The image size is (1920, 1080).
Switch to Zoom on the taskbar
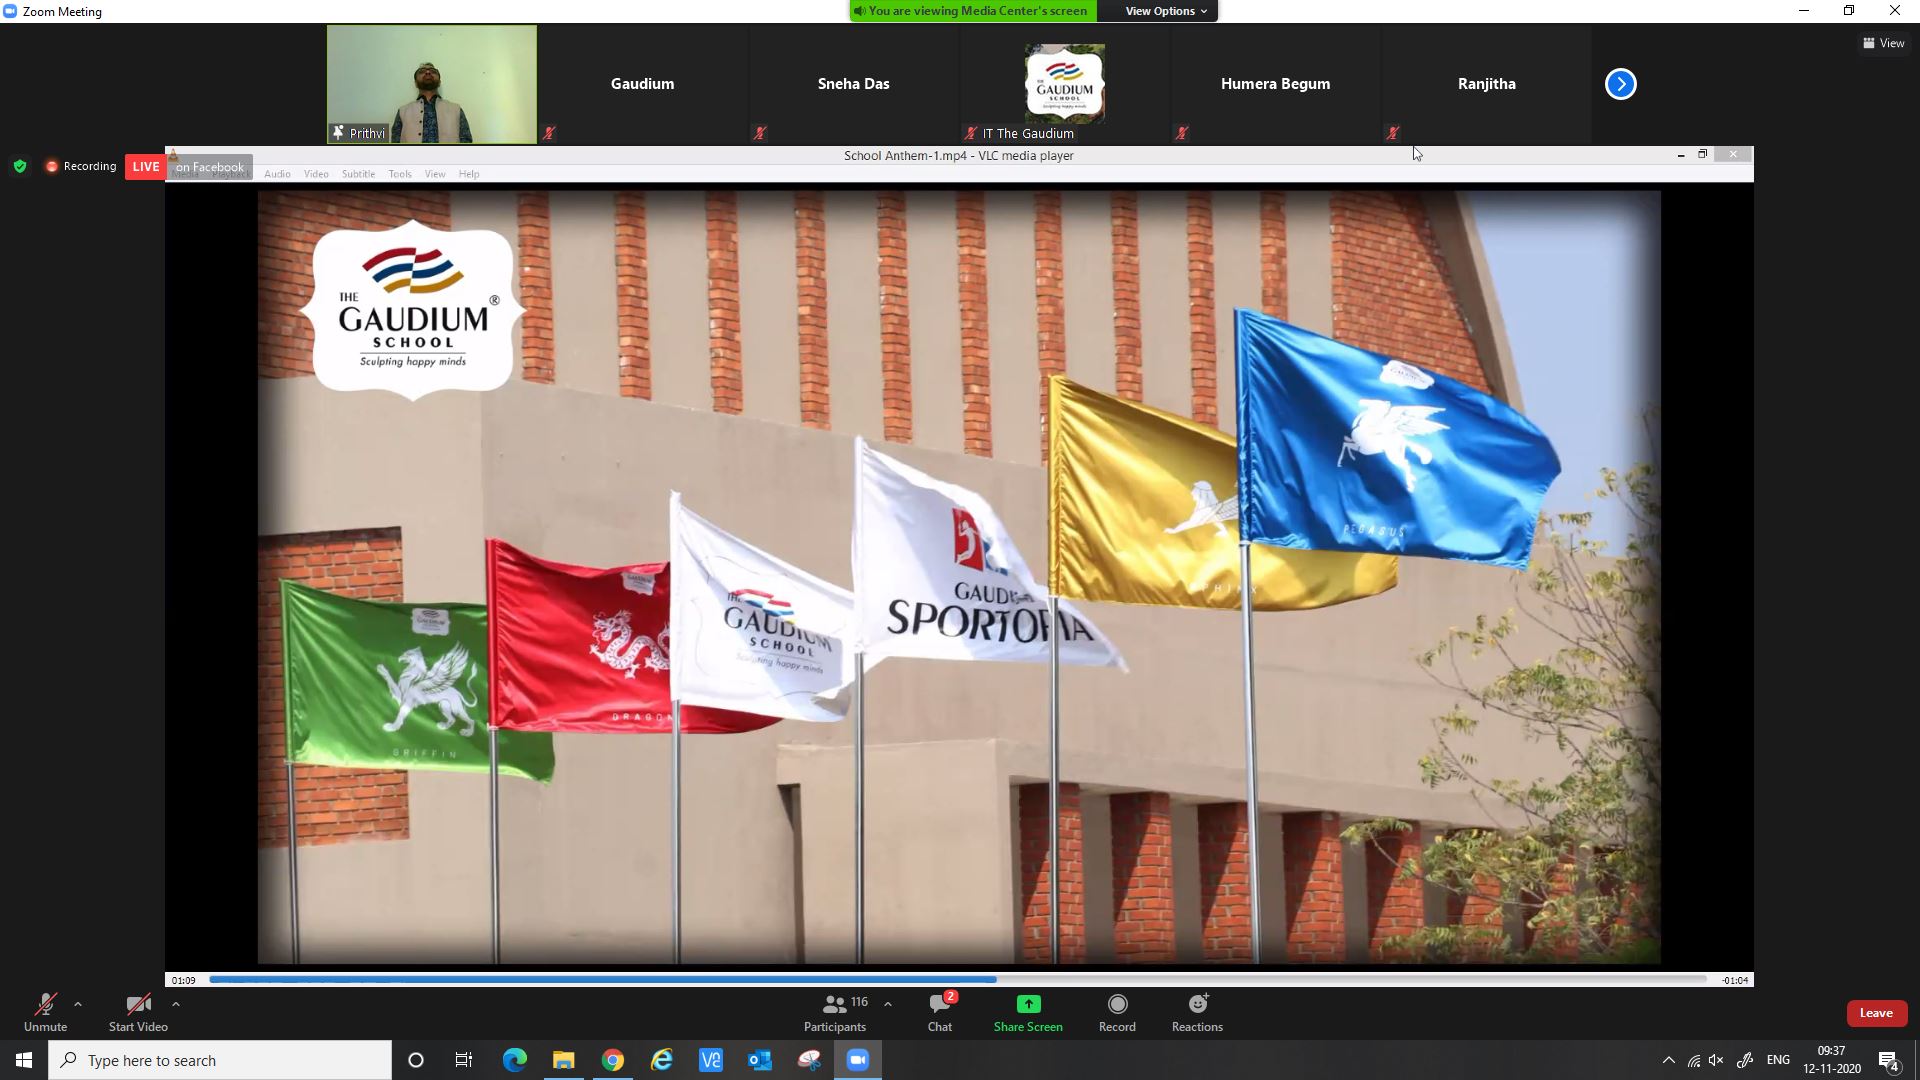(857, 1060)
